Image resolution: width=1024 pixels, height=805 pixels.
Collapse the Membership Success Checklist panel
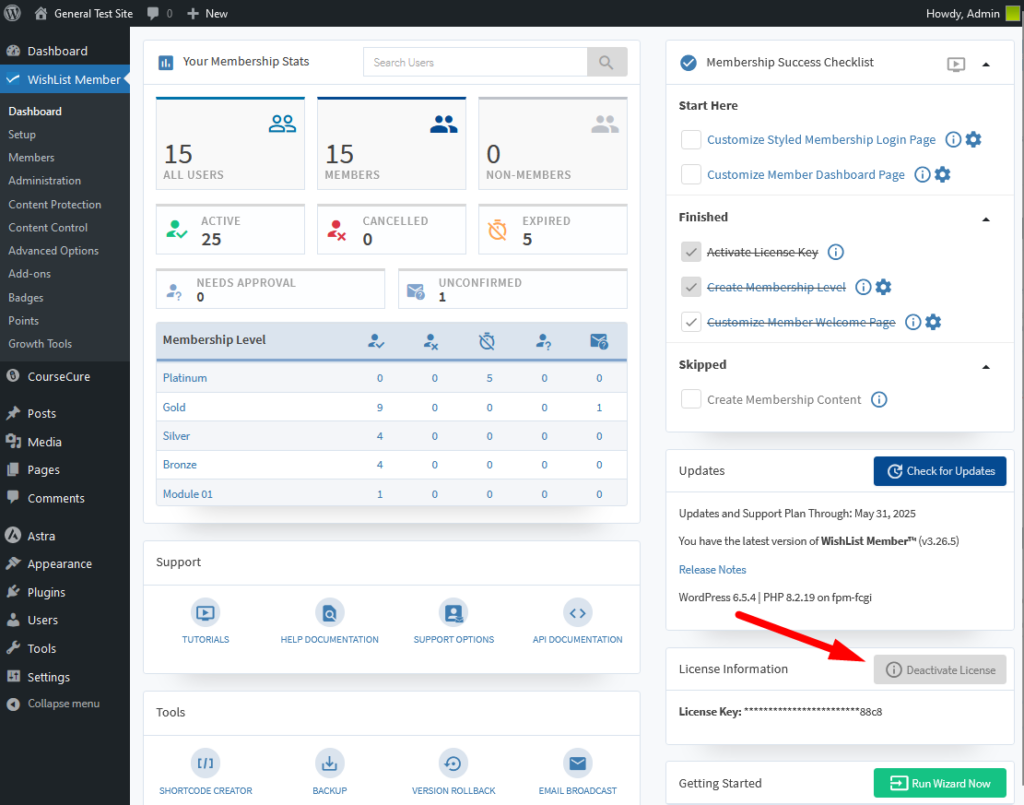point(987,63)
